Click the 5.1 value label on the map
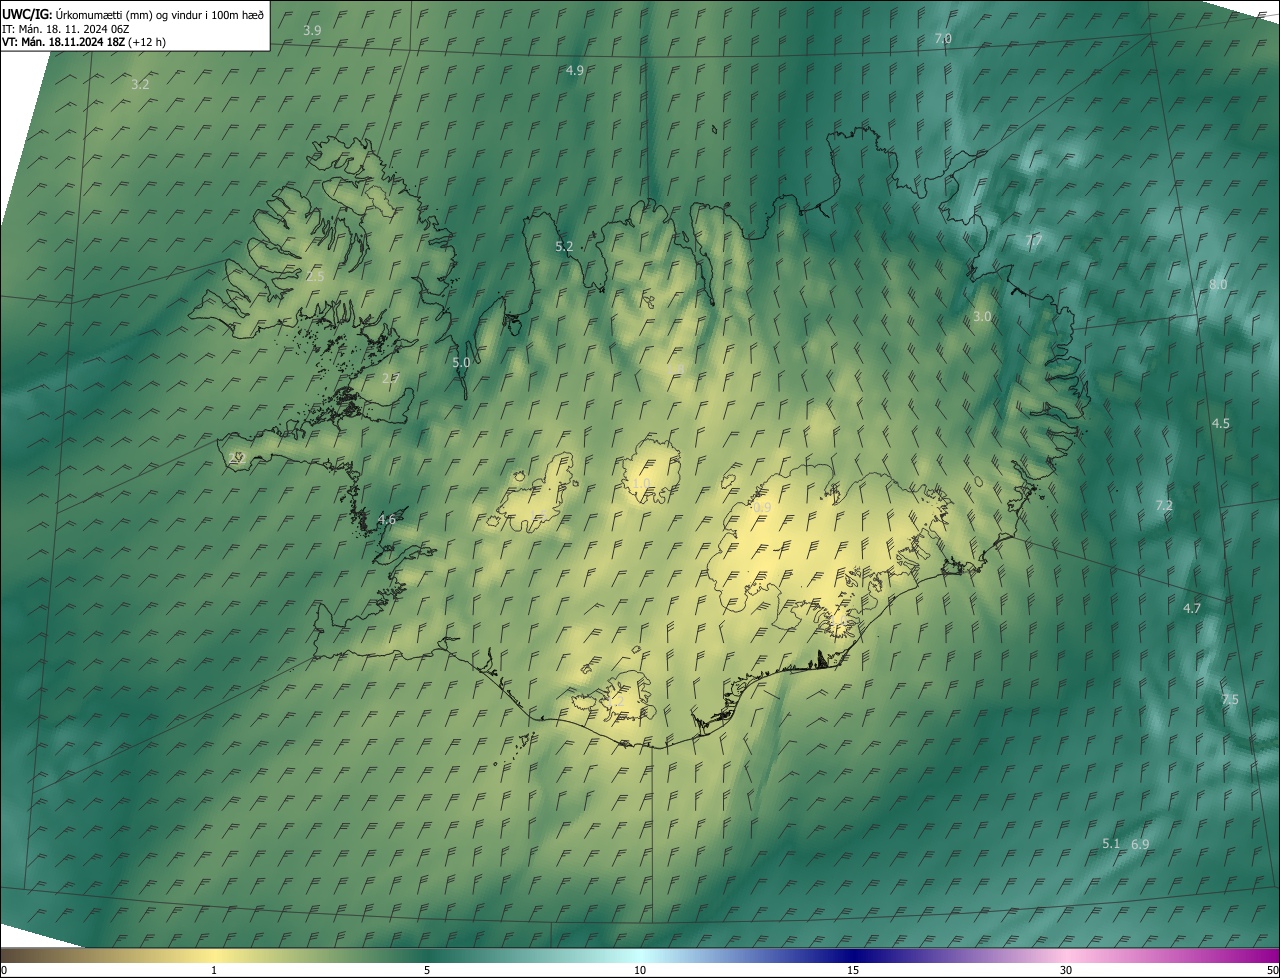This screenshot has width=1280, height=978. point(1111,844)
